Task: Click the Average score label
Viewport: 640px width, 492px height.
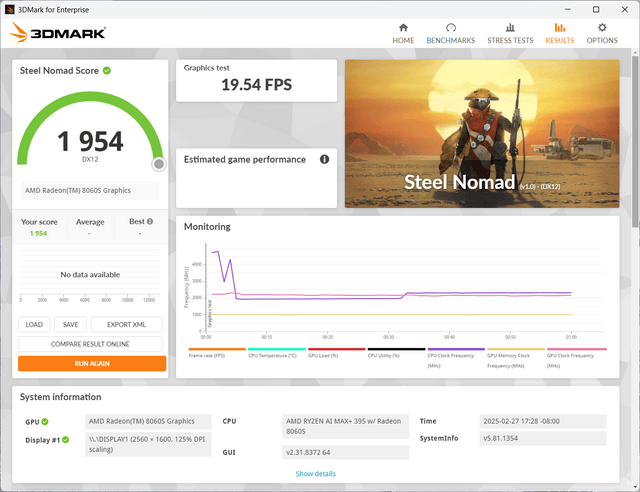Action: [x=90, y=222]
